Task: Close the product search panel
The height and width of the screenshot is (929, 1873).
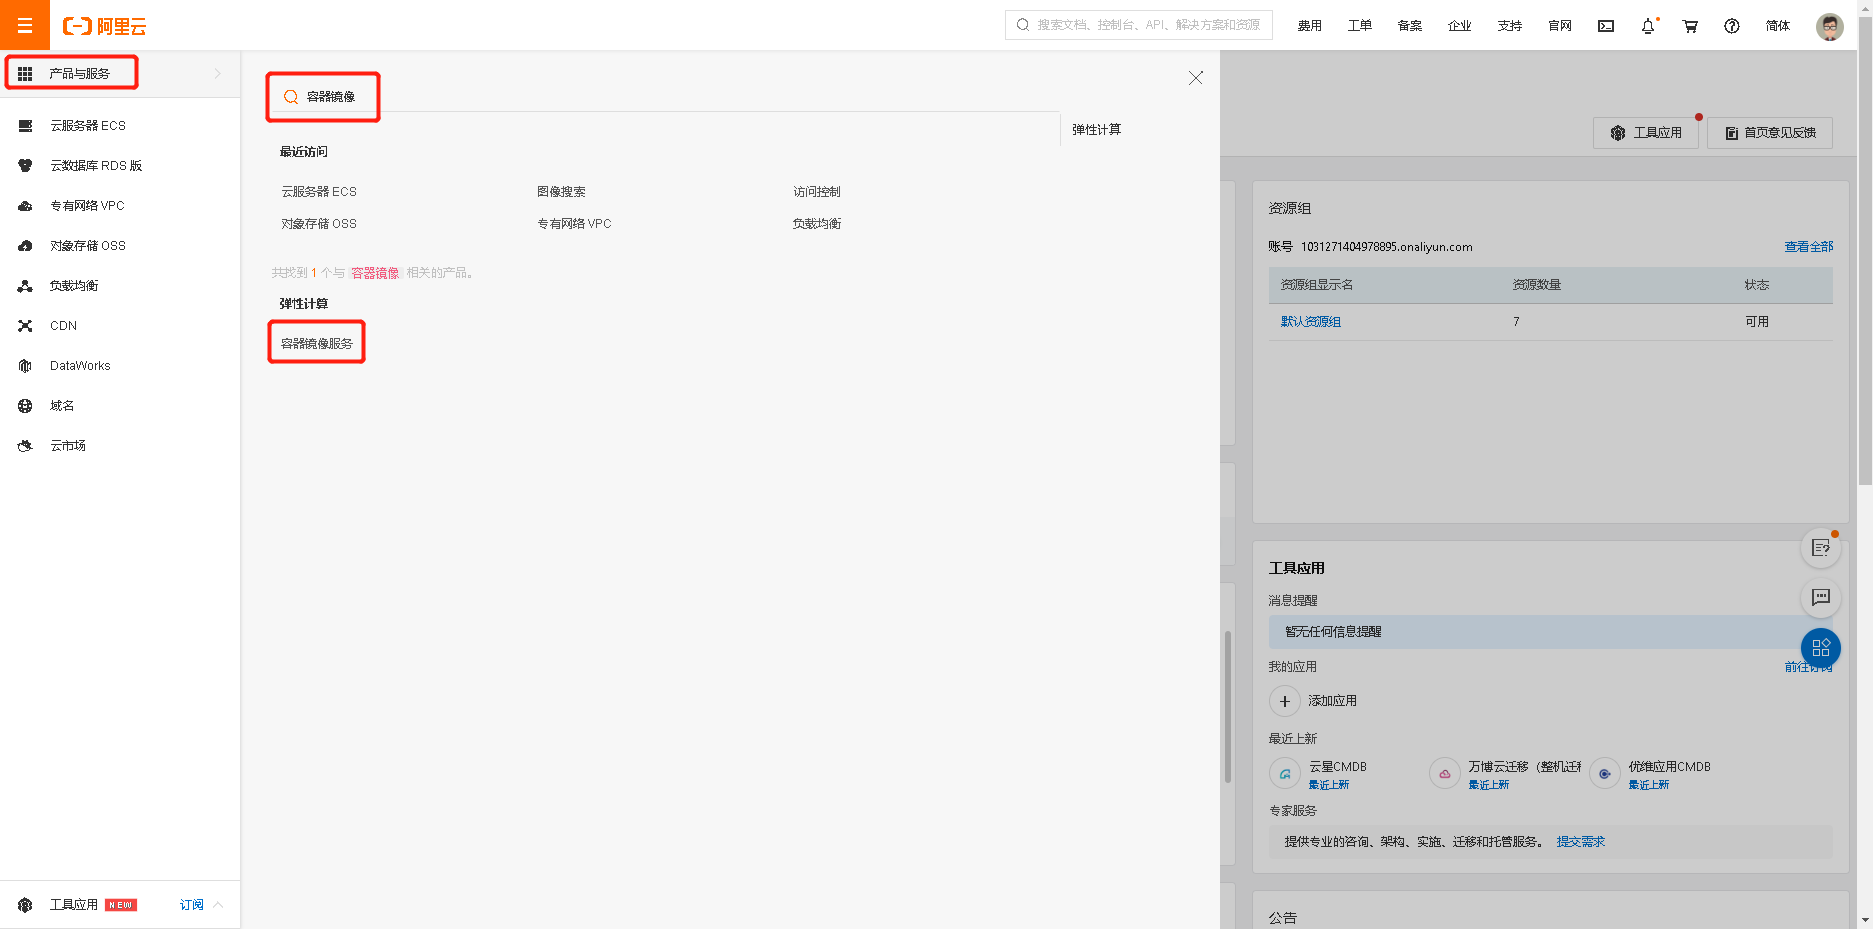Action: point(1196,77)
